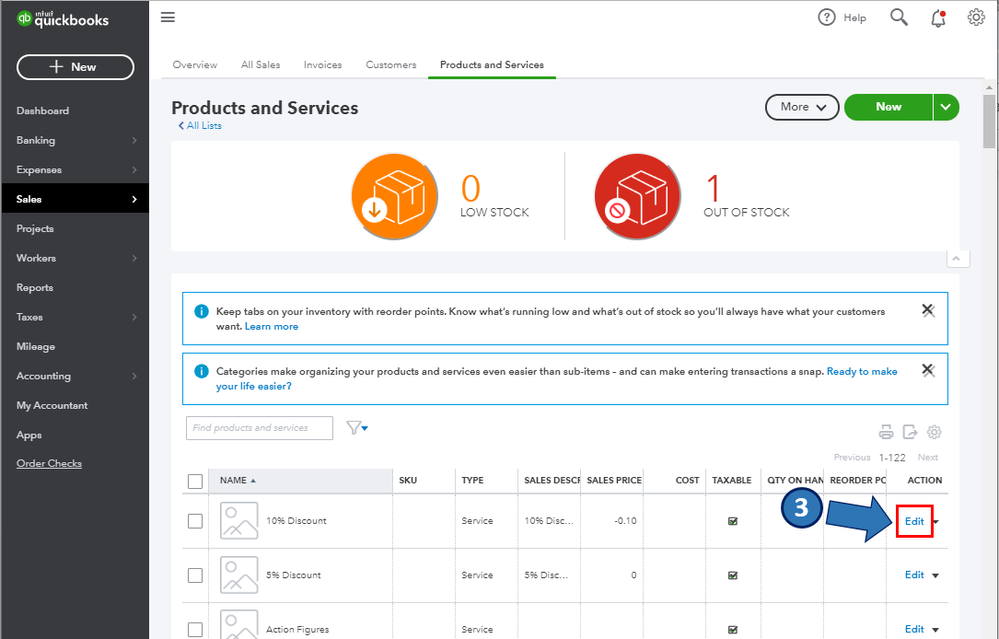Expand the More dropdown button
The image size is (999, 639).
point(802,107)
